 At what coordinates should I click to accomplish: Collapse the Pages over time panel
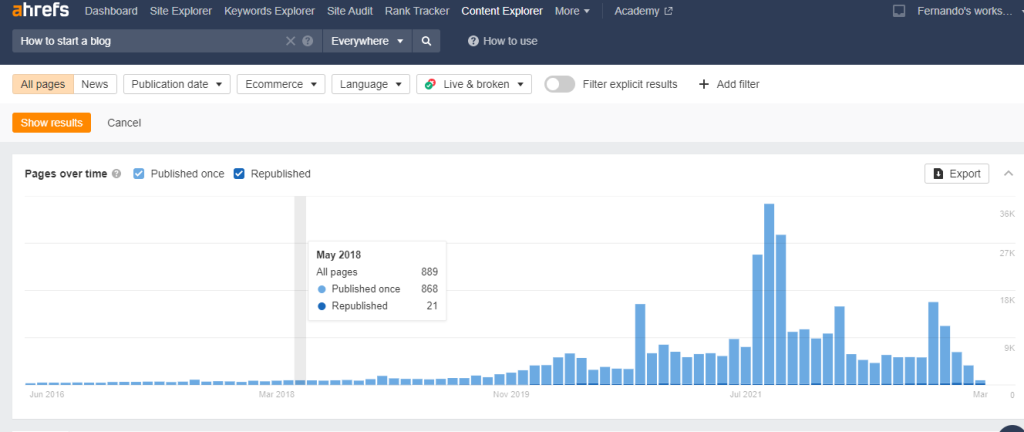[x=1008, y=174]
